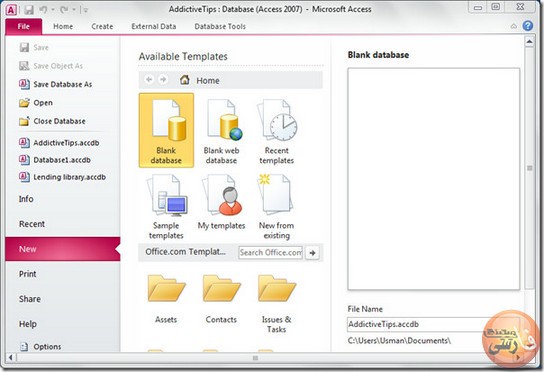Open the File tab
Image resolution: width=544 pixels, height=372 pixels.
point(24,26)
